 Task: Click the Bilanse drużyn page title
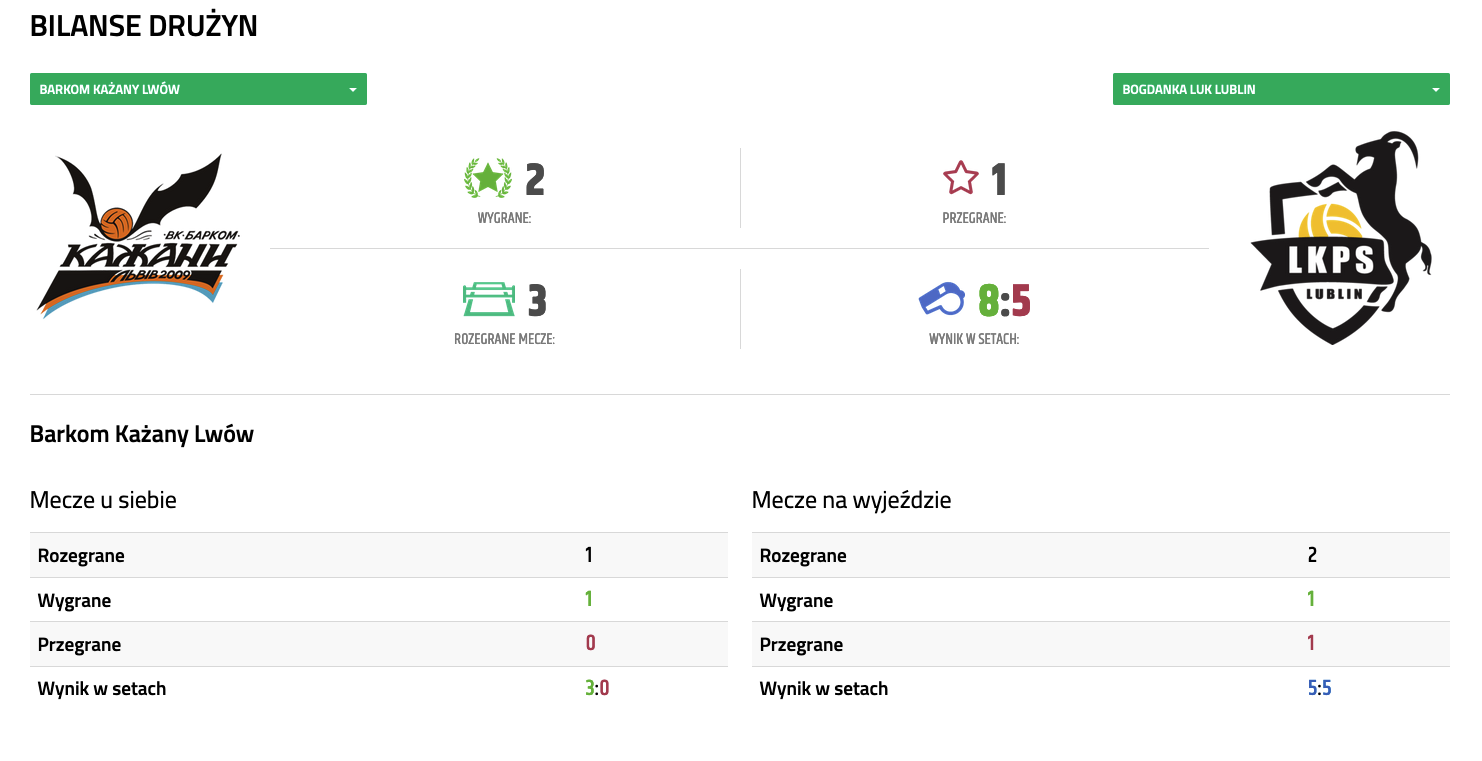pyautogui.click(x=144, y=27)
